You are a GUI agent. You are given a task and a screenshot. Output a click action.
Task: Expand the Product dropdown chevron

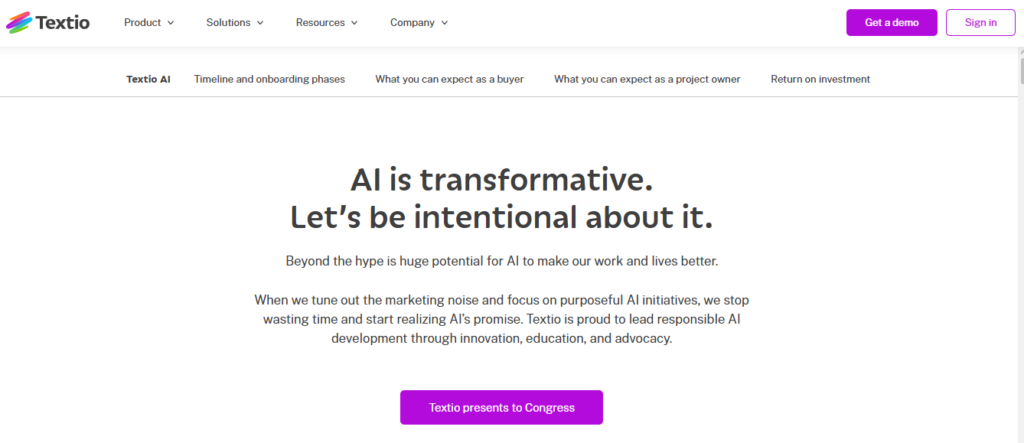coord(170,23)
